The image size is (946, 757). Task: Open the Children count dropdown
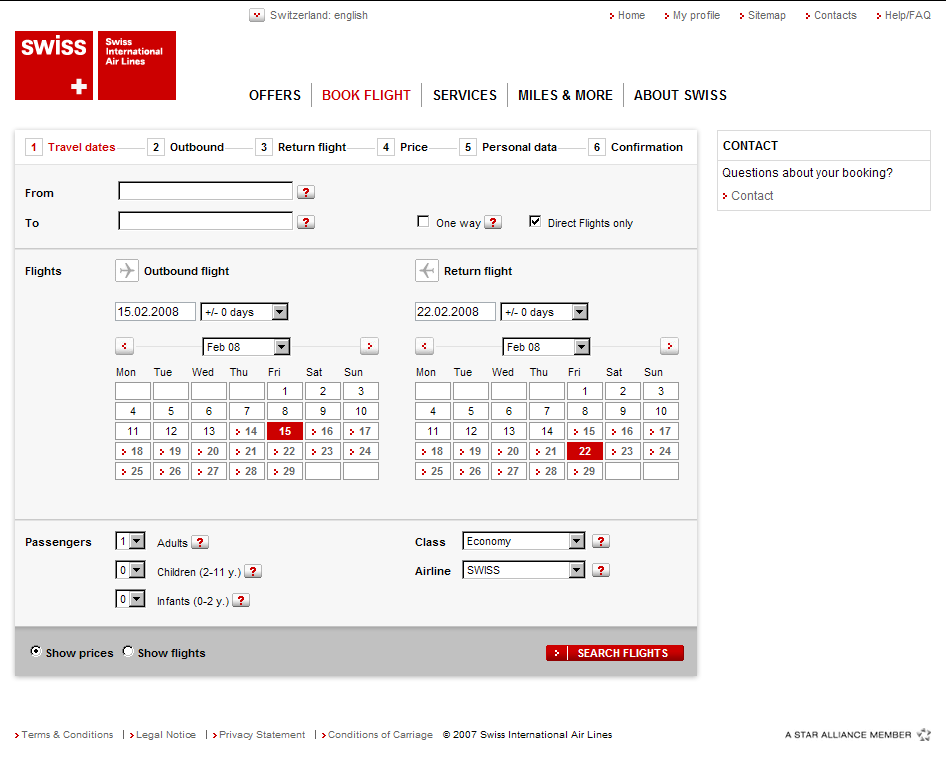pyautogui.click(x=130, y=570)
